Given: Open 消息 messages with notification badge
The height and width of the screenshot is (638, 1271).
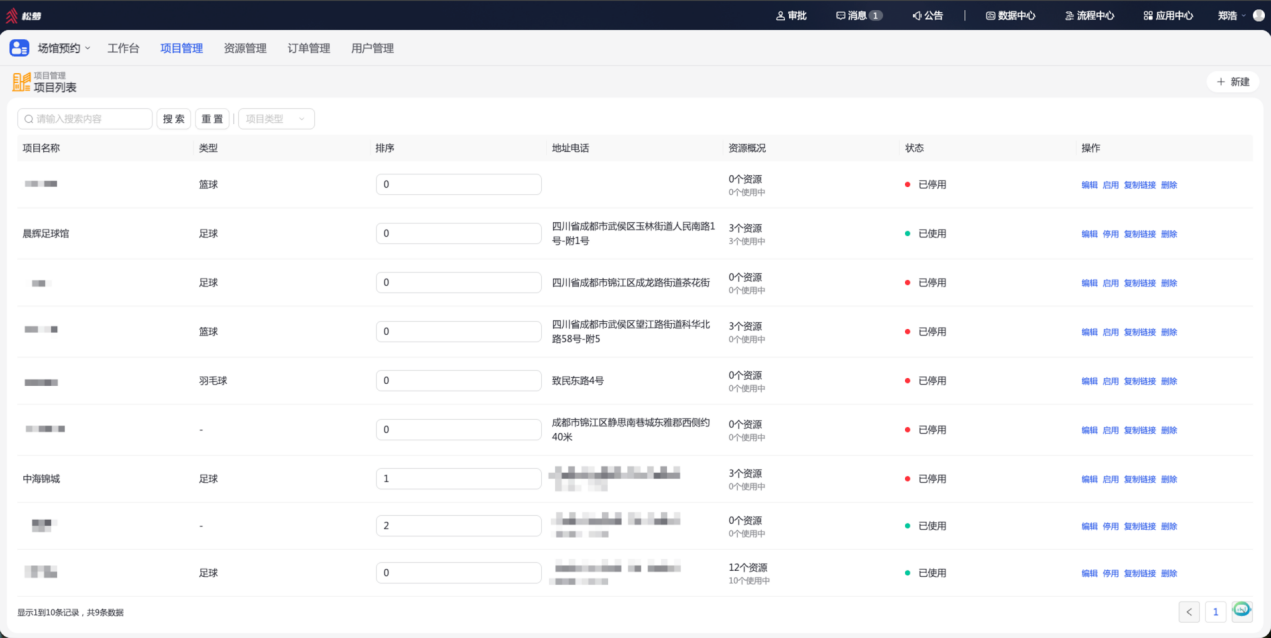Looking at the screenshot, I should [x=859, y=15].
